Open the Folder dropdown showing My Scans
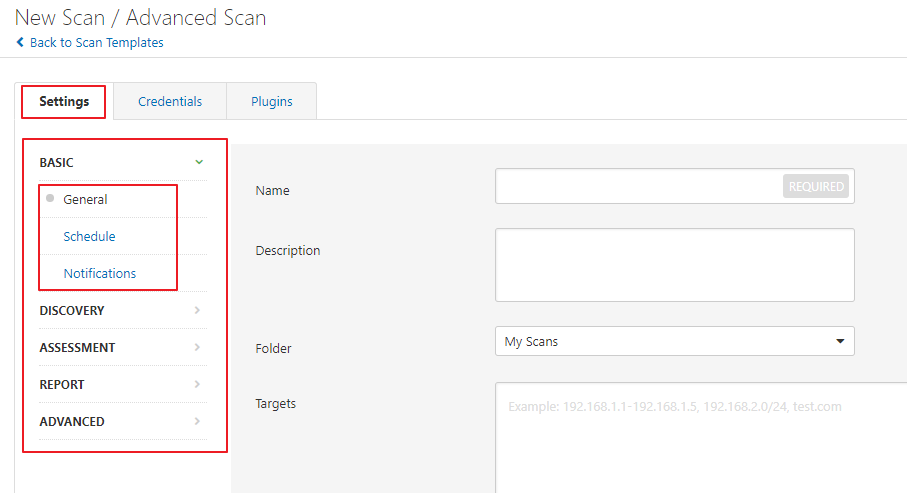Screen dimensions: 907x493 tap(674, 341)
